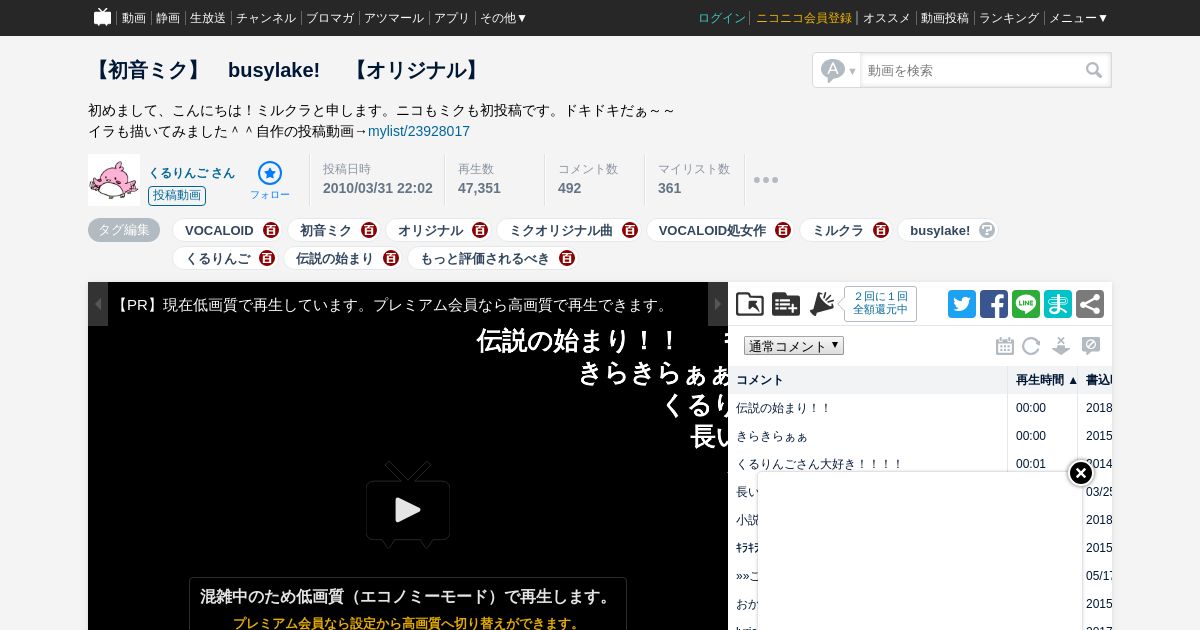The height and width of the screenshot is (630, 1200).
Task: Open dictionary icon for ミルクラ tag
Action: tap(881, 230)
